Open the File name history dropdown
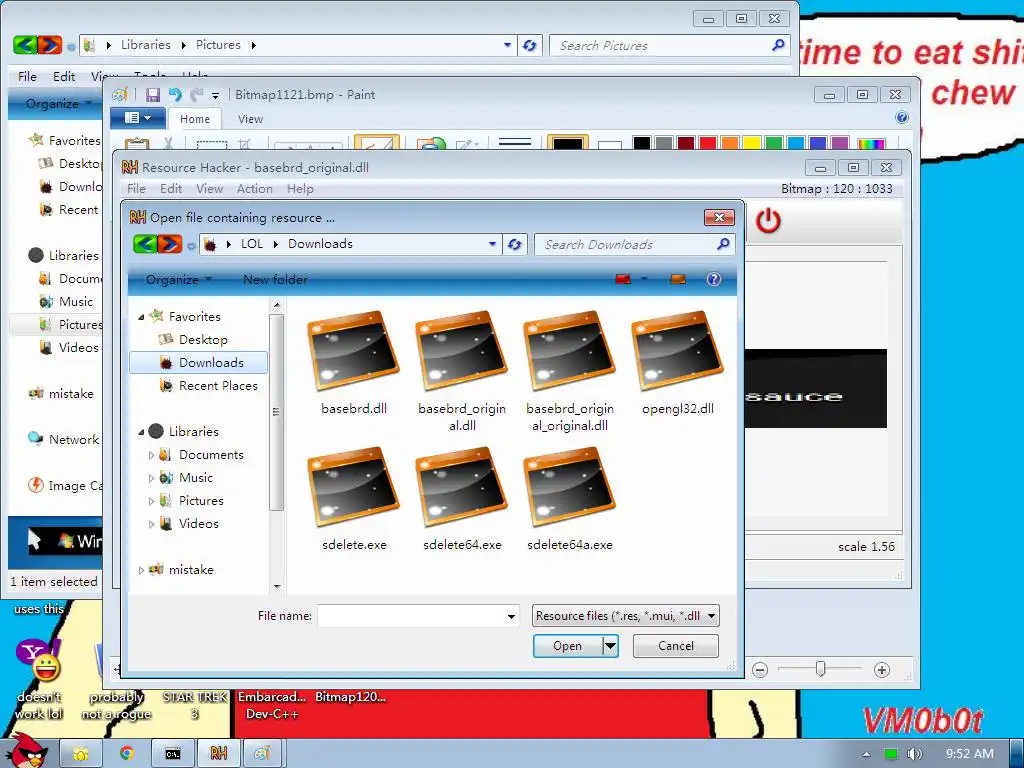The height and width of the screenshot is (768, 1024). coord(511,616)
